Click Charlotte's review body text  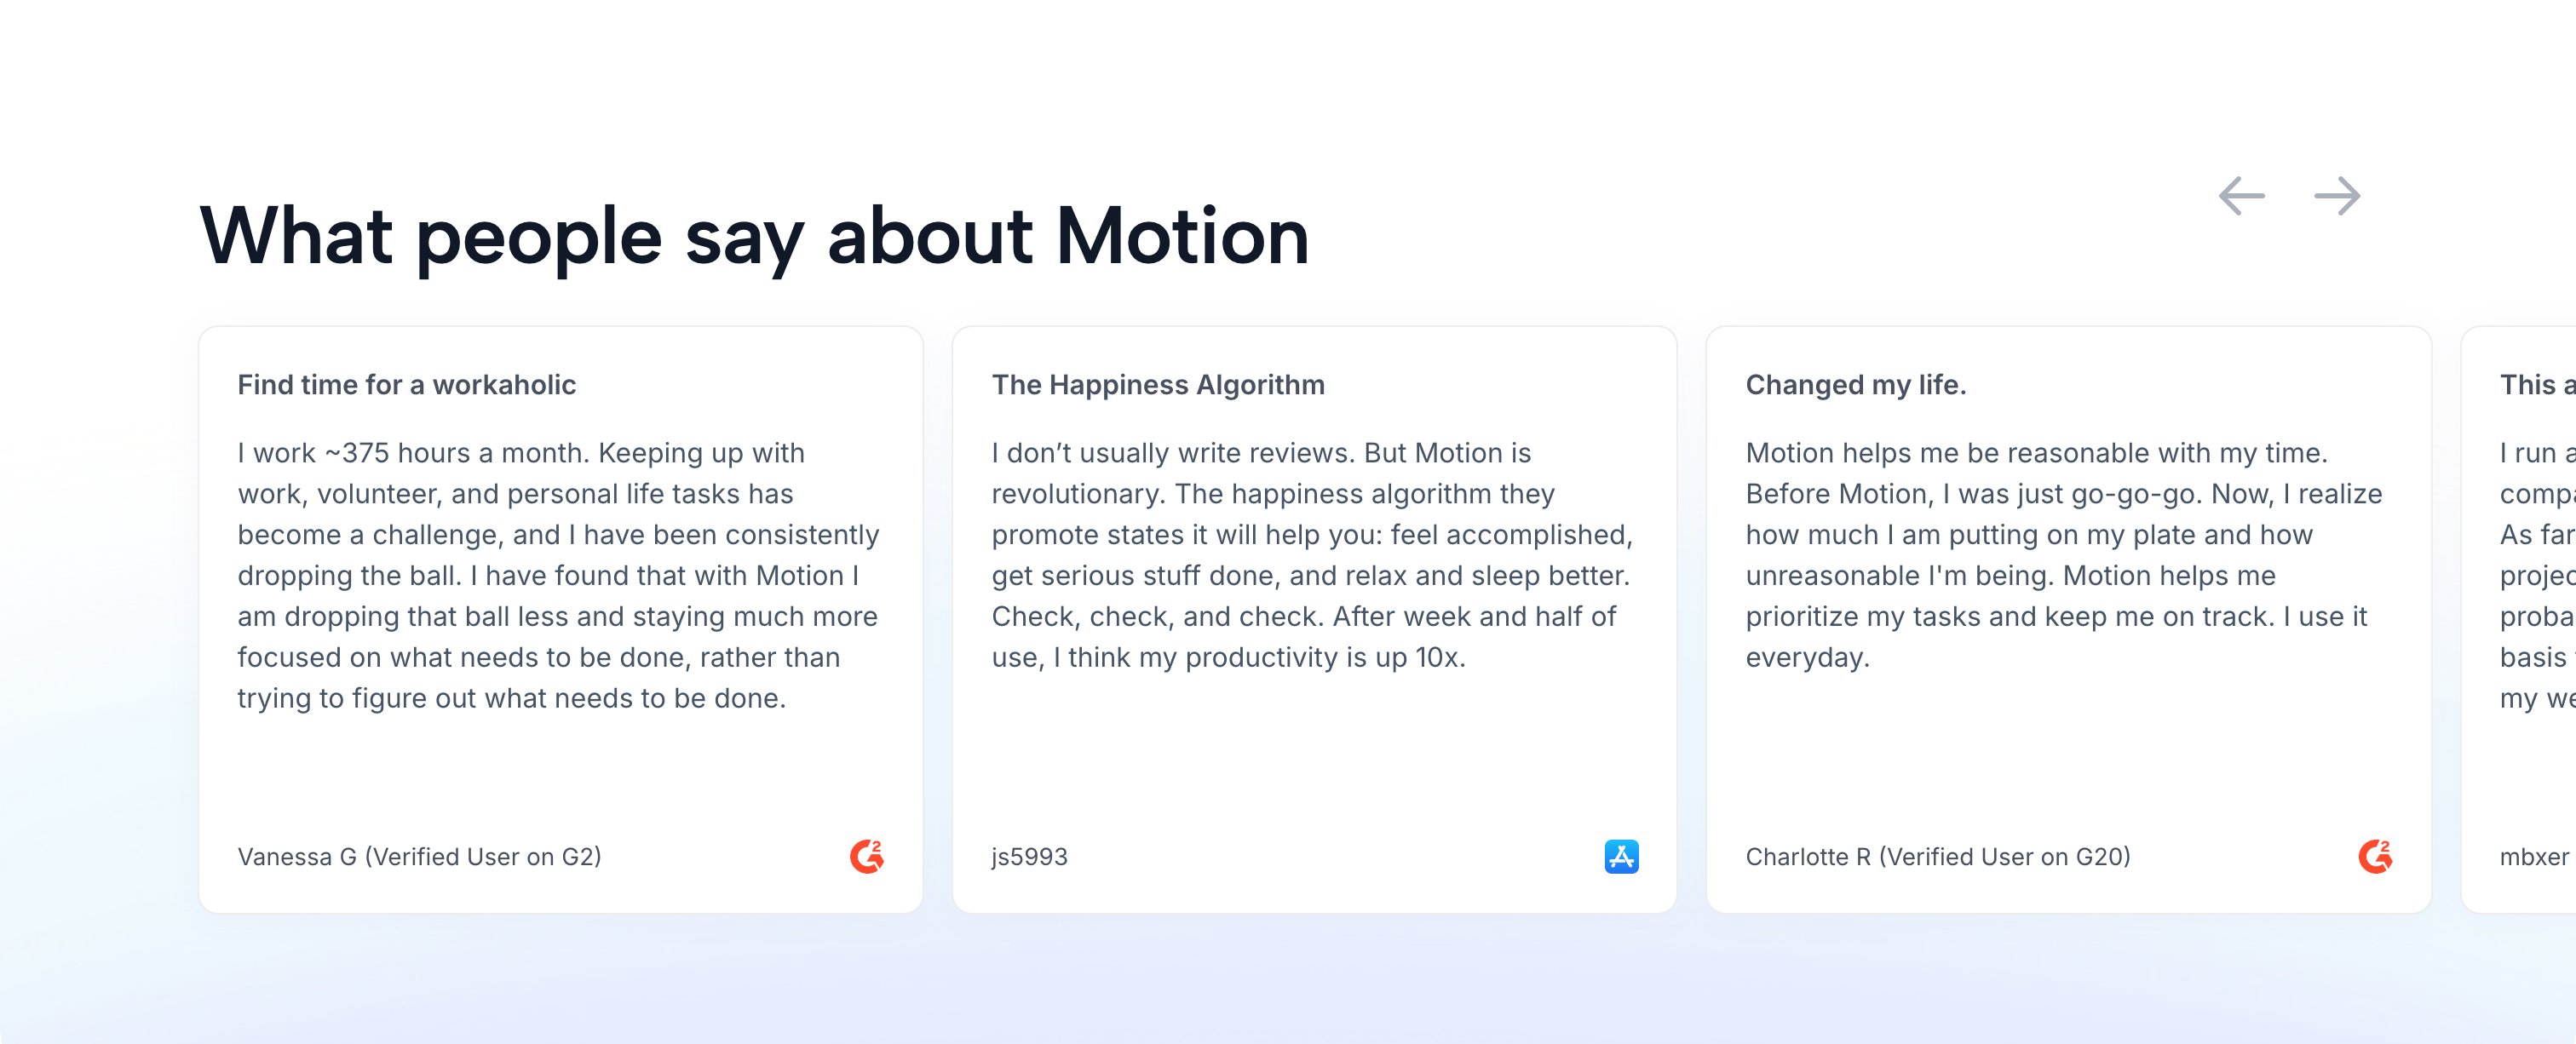pos(2064,555)
